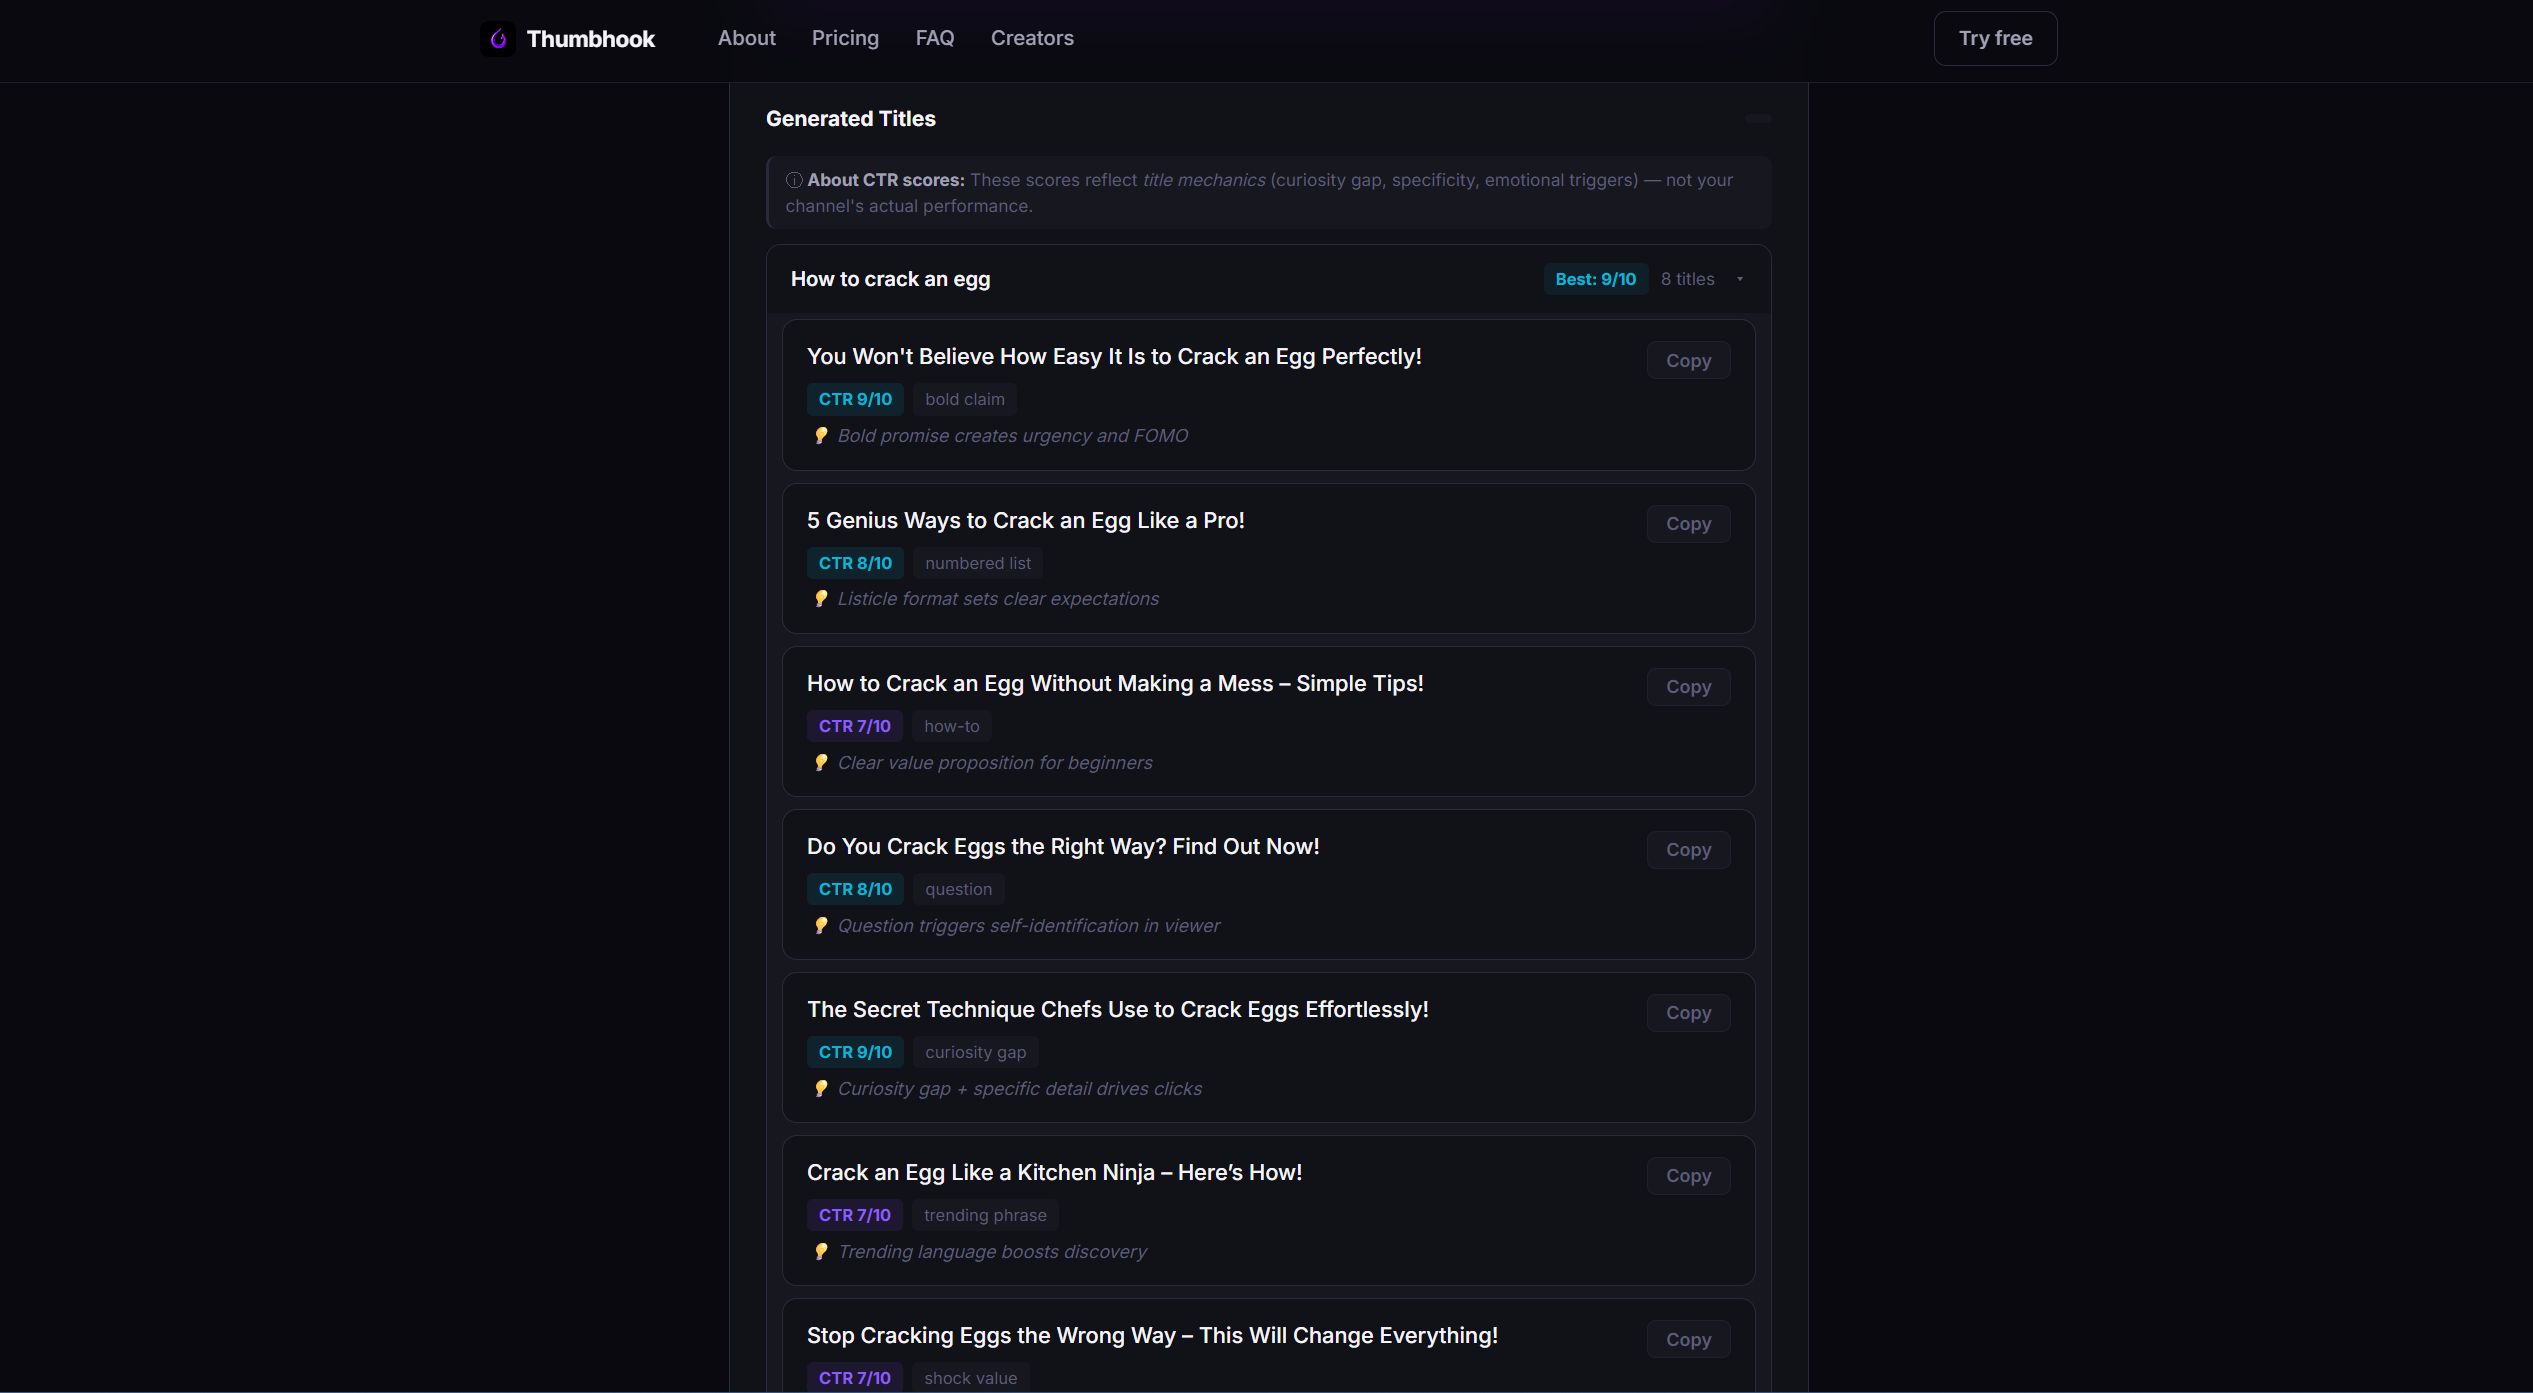The image size is (2533, 1393).
Task: Click the Thumbhook flame logo icon
Action: point(498,38)
